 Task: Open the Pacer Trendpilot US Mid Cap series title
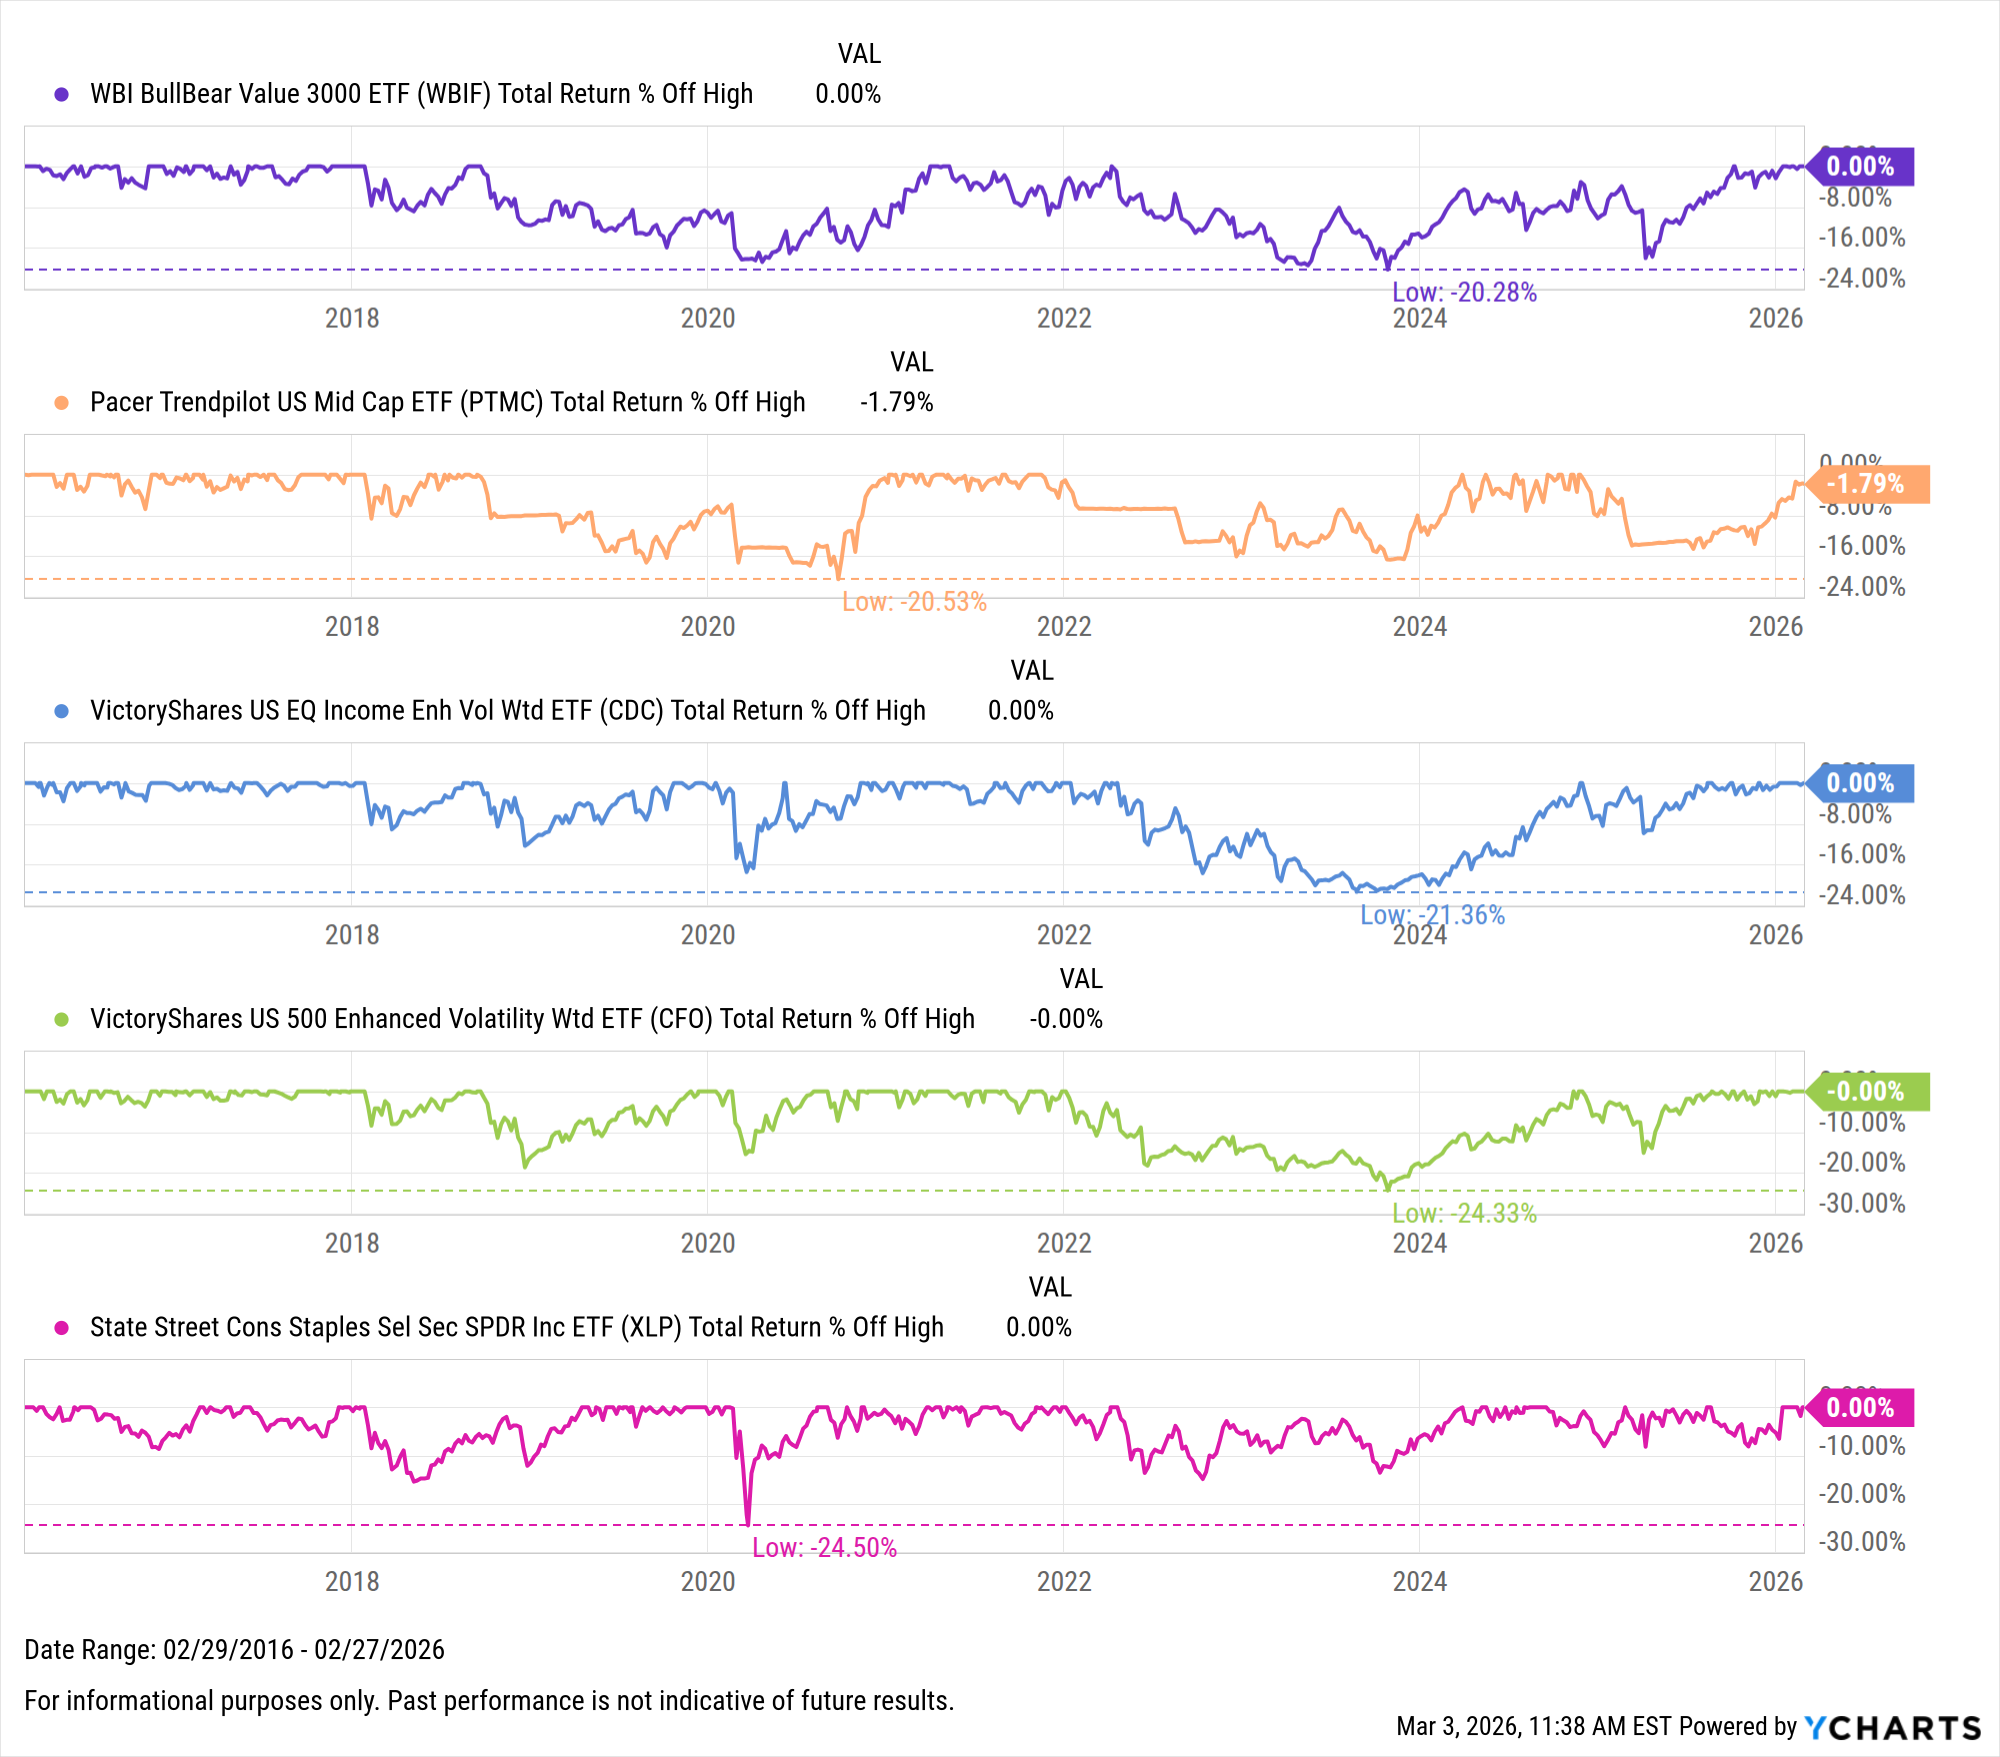click(447, 402)
